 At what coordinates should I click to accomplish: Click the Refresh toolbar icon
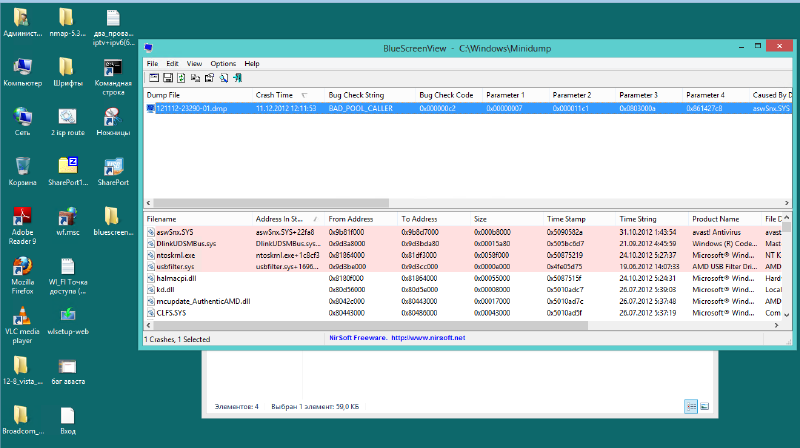pos(181,78)
